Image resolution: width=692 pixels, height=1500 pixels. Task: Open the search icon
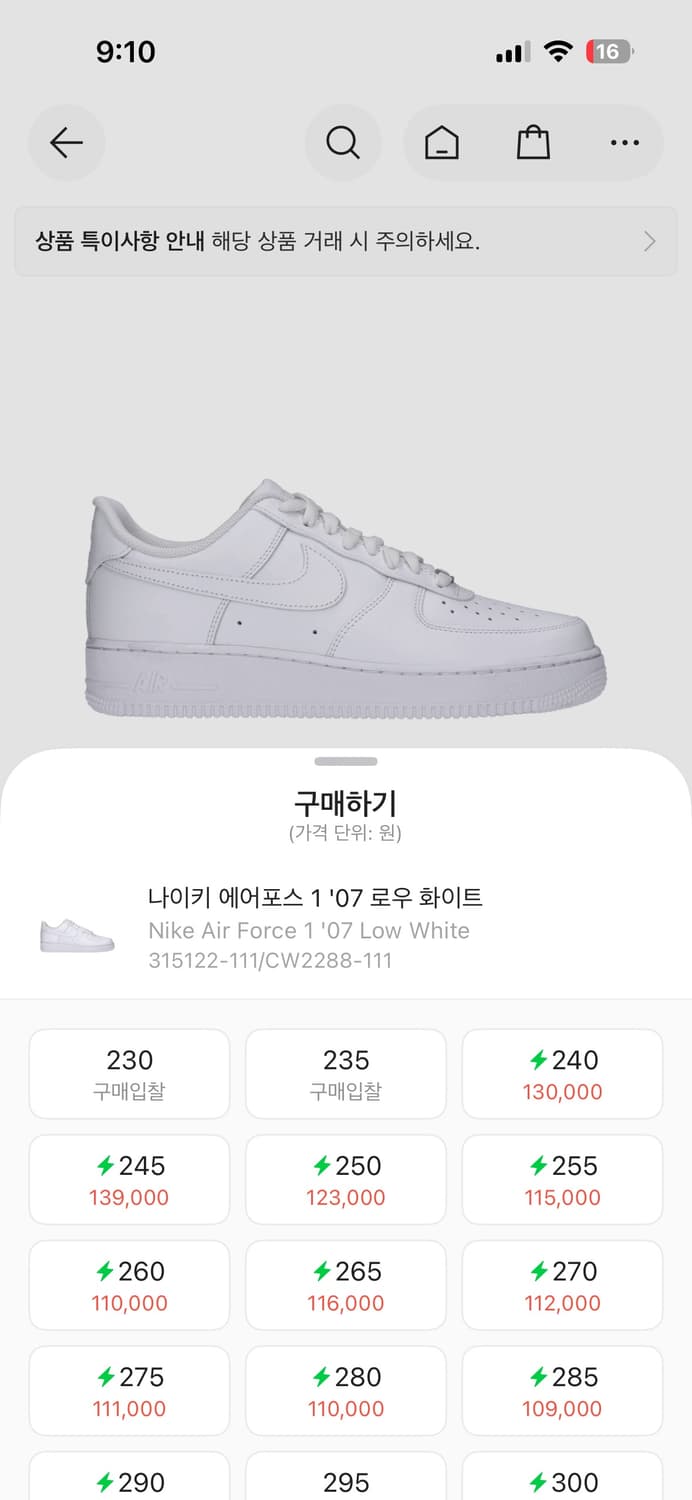tap(343, 142)
